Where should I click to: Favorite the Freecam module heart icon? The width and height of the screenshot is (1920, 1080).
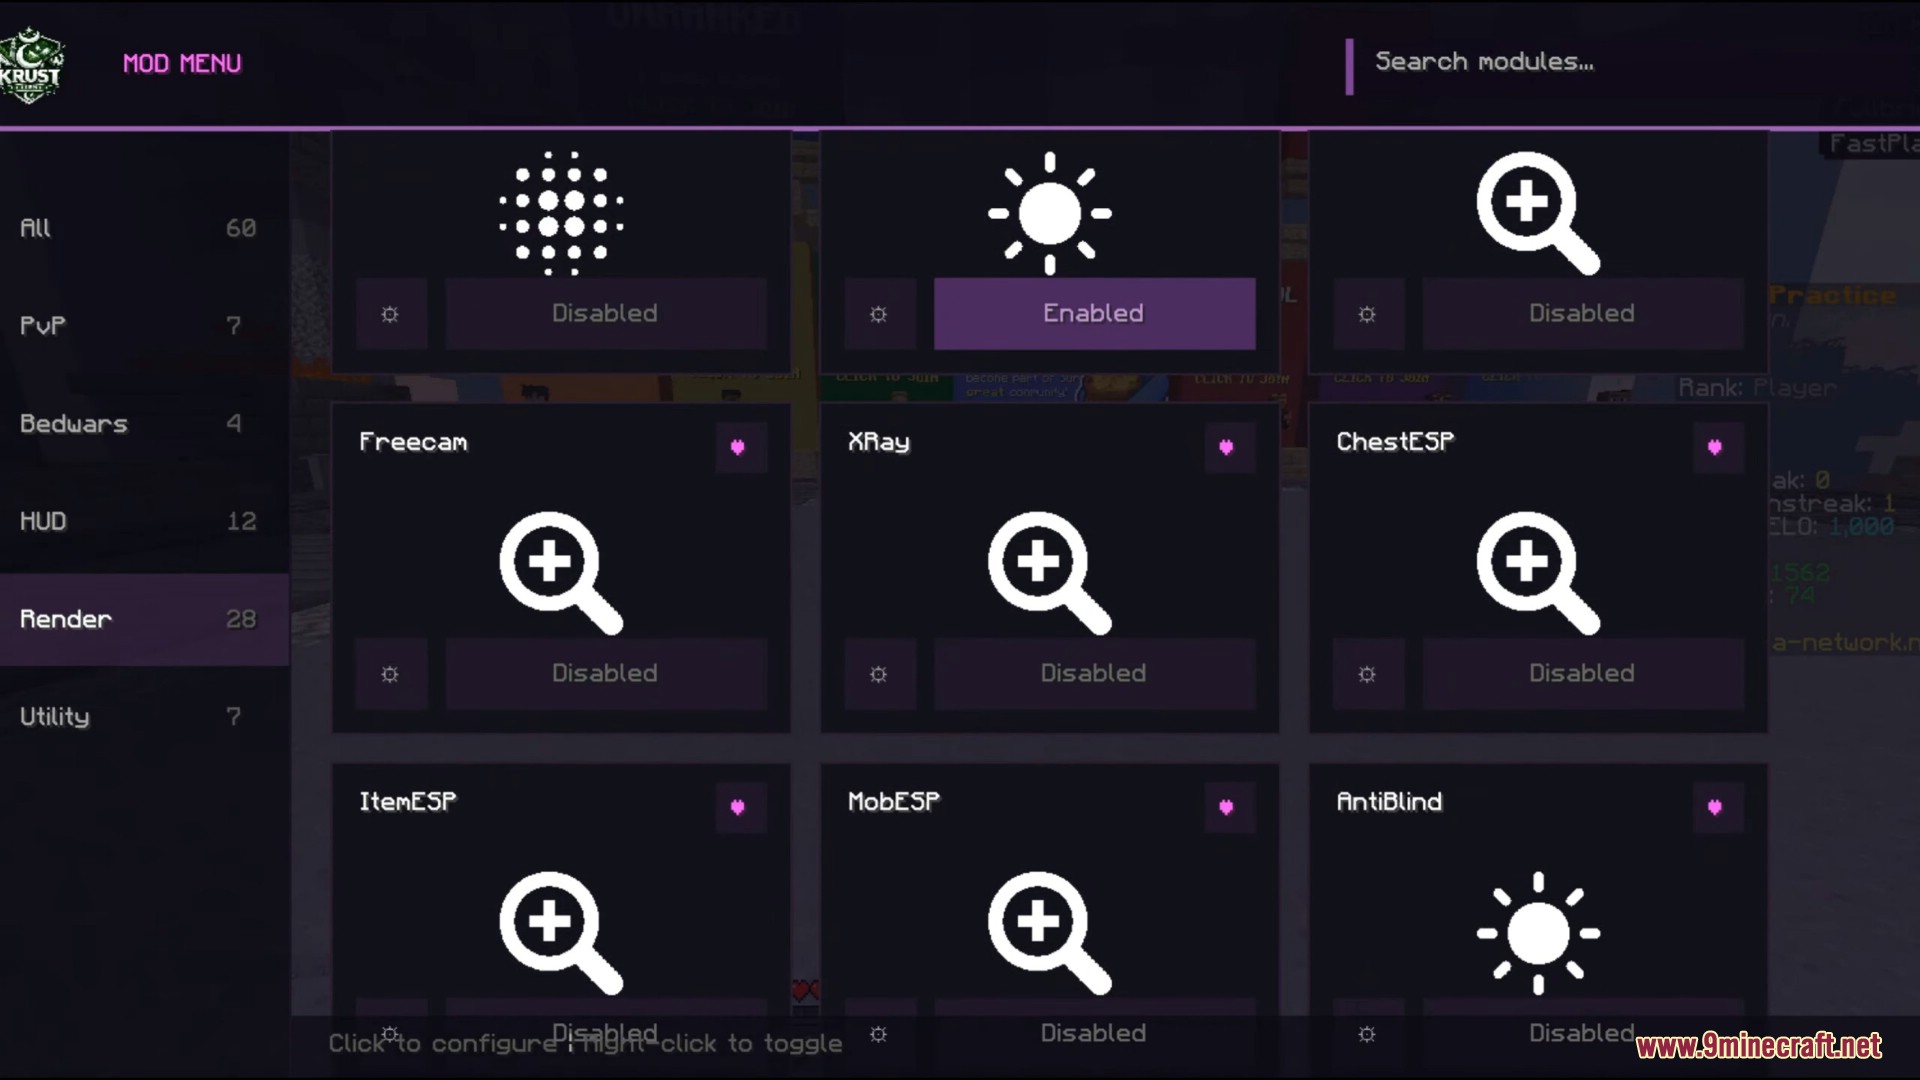point(739,447)
